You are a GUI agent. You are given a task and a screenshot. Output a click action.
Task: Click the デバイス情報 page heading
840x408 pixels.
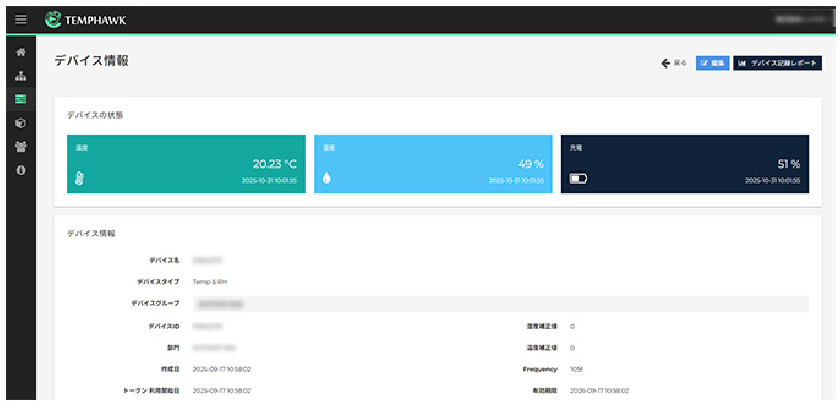click(91, 61)
